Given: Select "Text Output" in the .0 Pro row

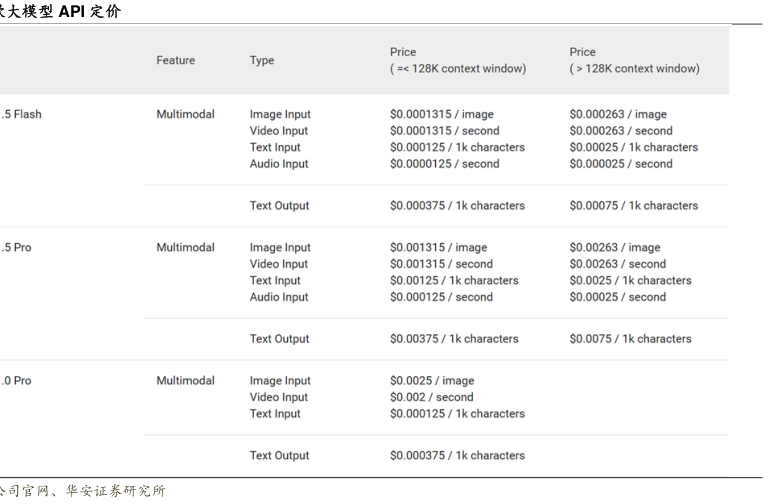Looking at the screenshot, I should click(279, 456).
